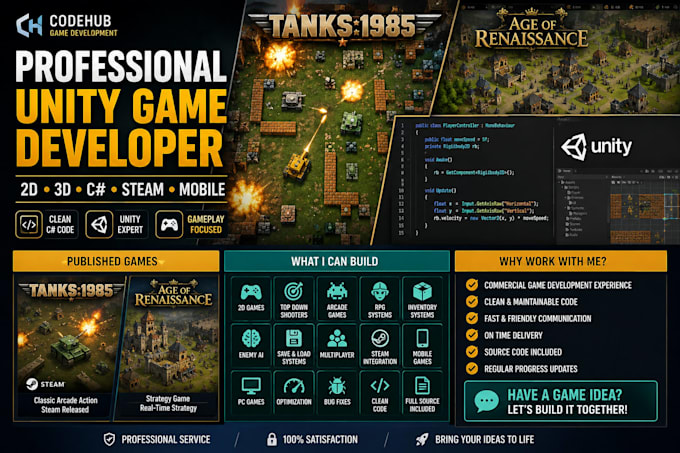Click the Unity logo beside the code
Image resolution: width=680 pixels, height=453 pixels.
[596, 147]
